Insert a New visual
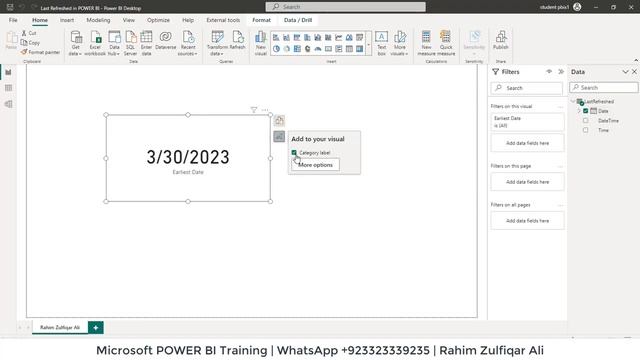Image resolution: width=640 pixels, height=360 pixels. 260,43
